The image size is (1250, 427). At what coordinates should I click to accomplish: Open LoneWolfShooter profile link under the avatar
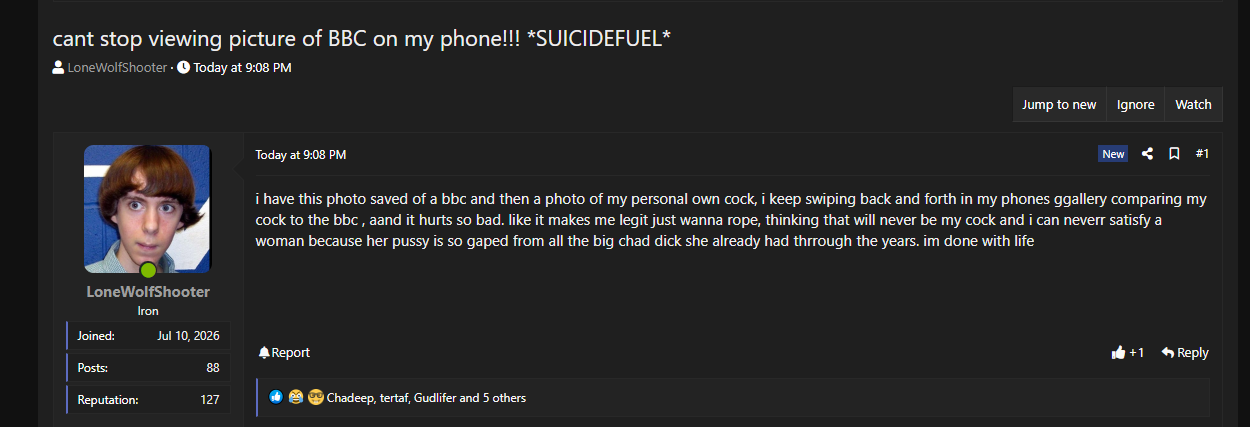tap(148, 292)
